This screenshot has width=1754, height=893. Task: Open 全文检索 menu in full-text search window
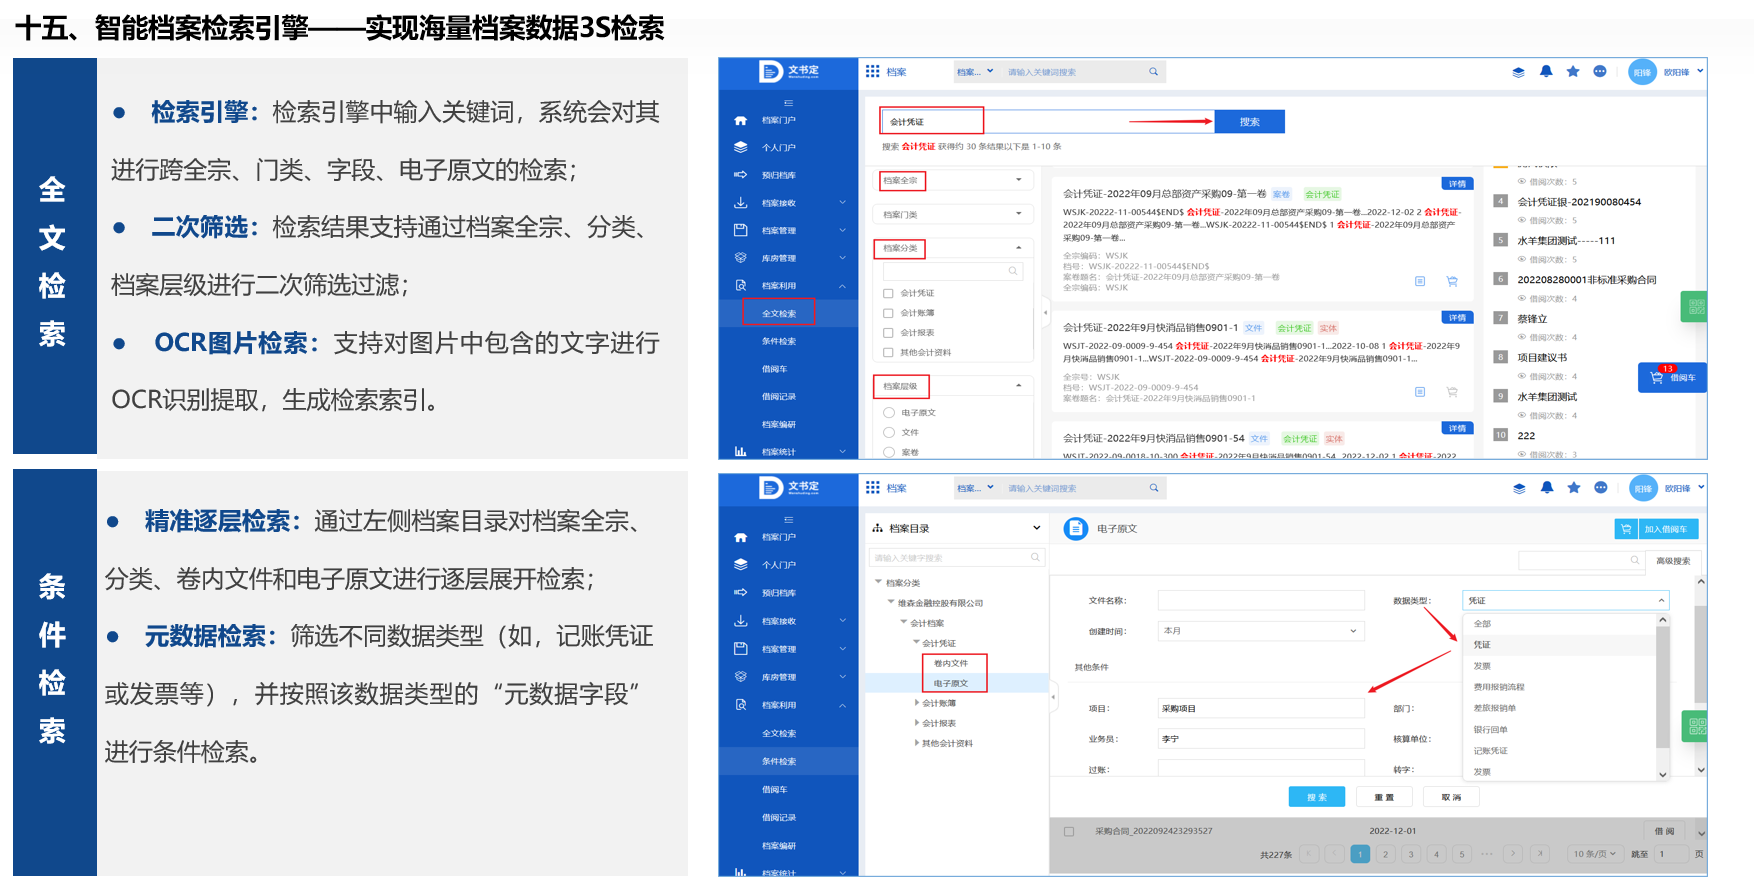click(x=779, y=313)
